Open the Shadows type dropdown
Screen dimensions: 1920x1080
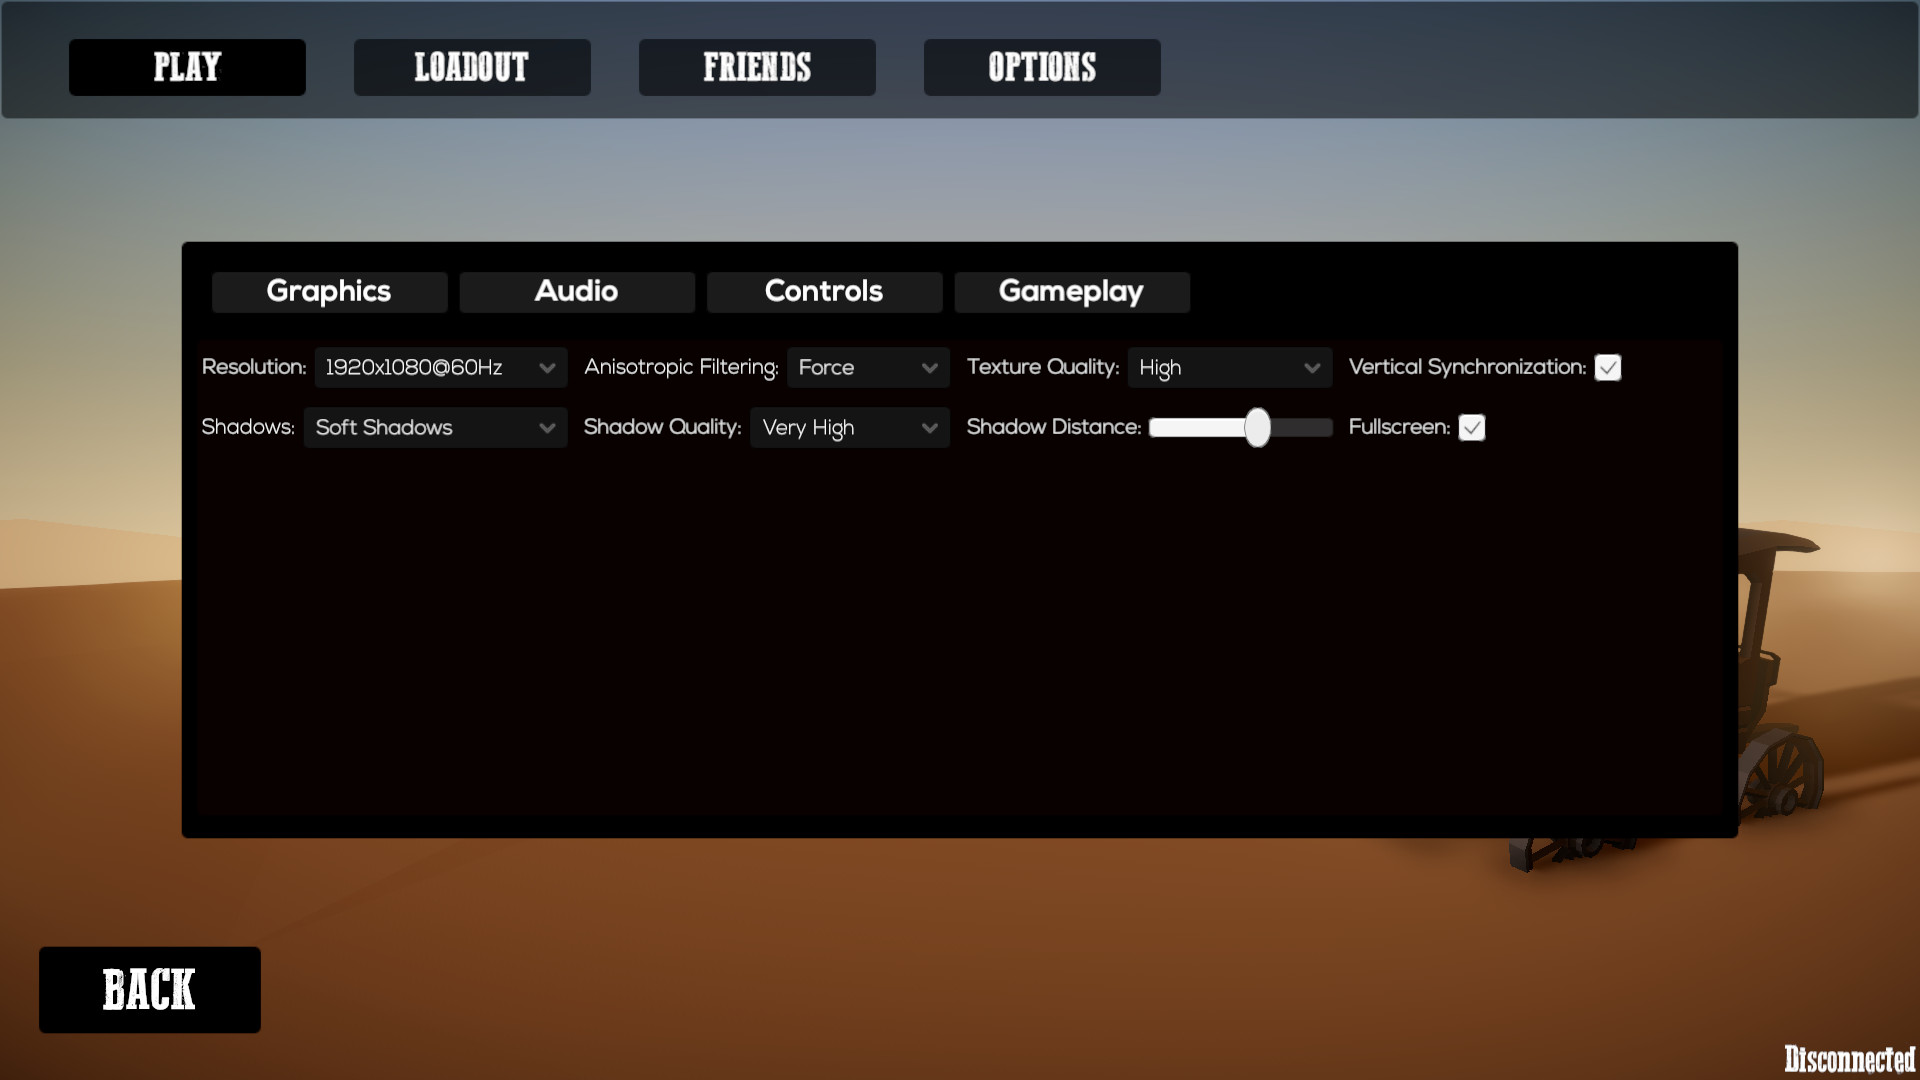[435, 427]
